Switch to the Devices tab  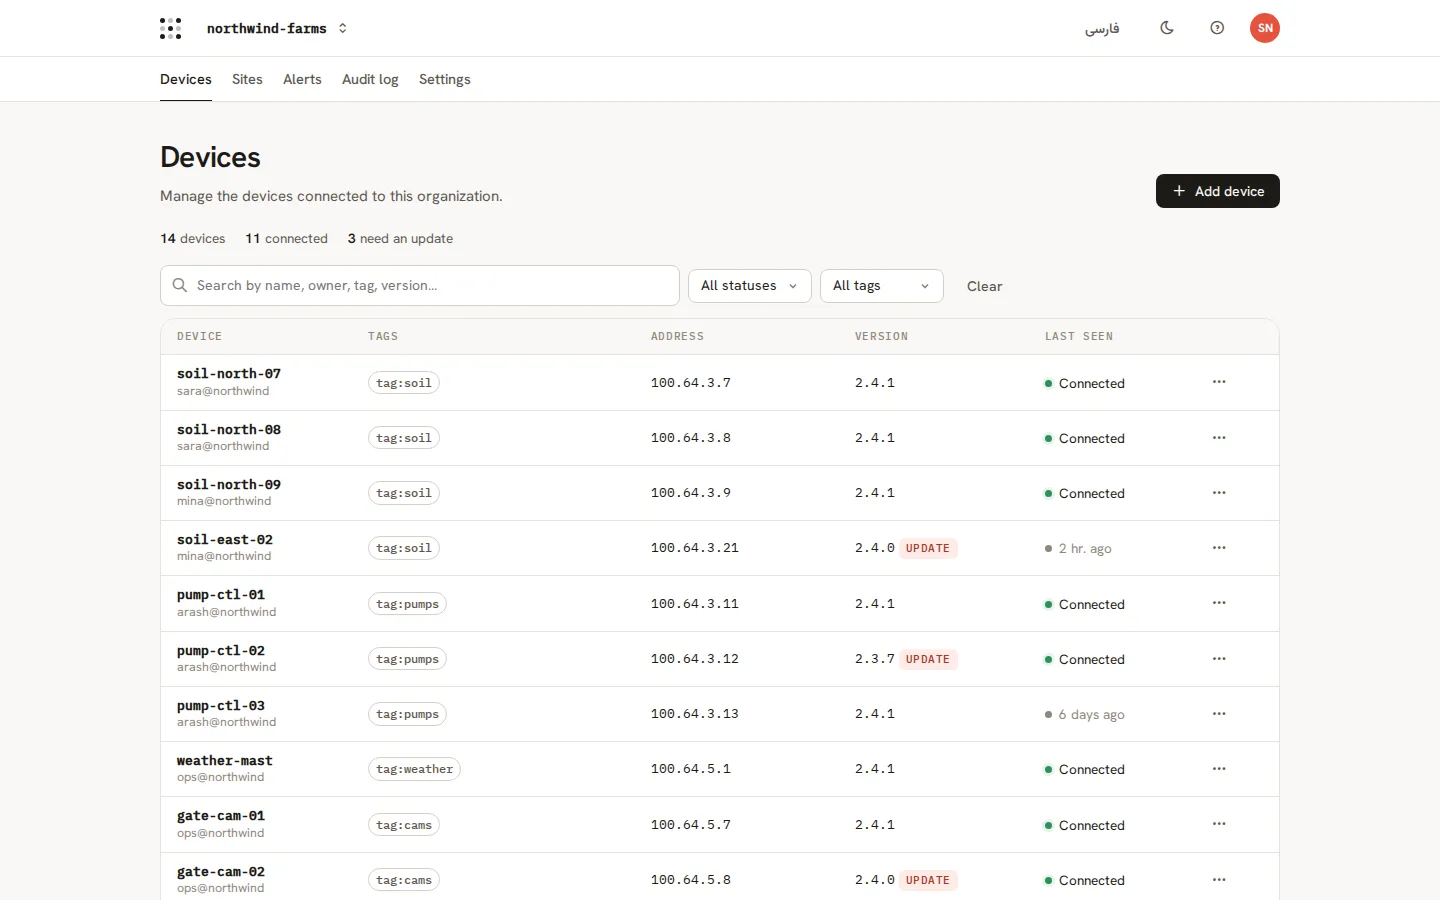coord(186,79)
